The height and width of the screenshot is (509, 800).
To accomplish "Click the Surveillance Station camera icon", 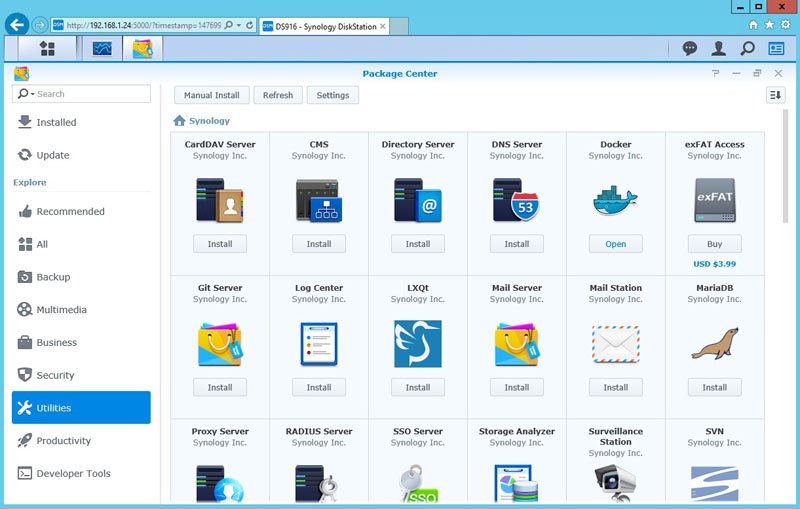I will pyautogui.click(x=615, y=483).
